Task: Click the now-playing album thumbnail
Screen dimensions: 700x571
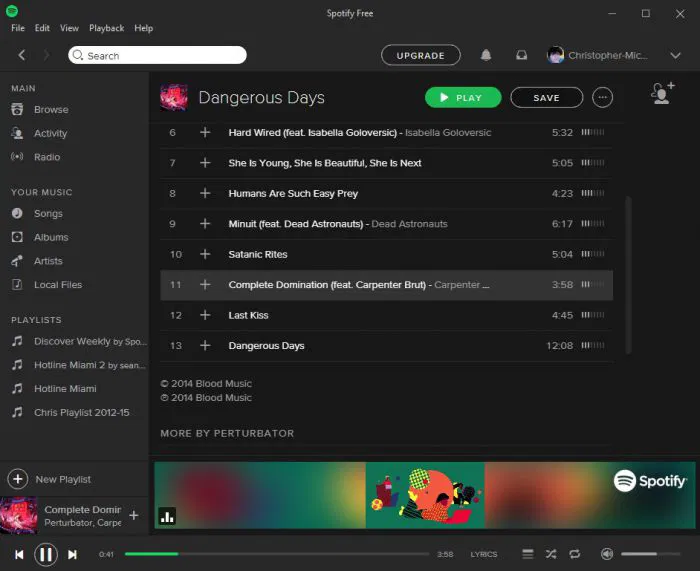Action: 19,515
